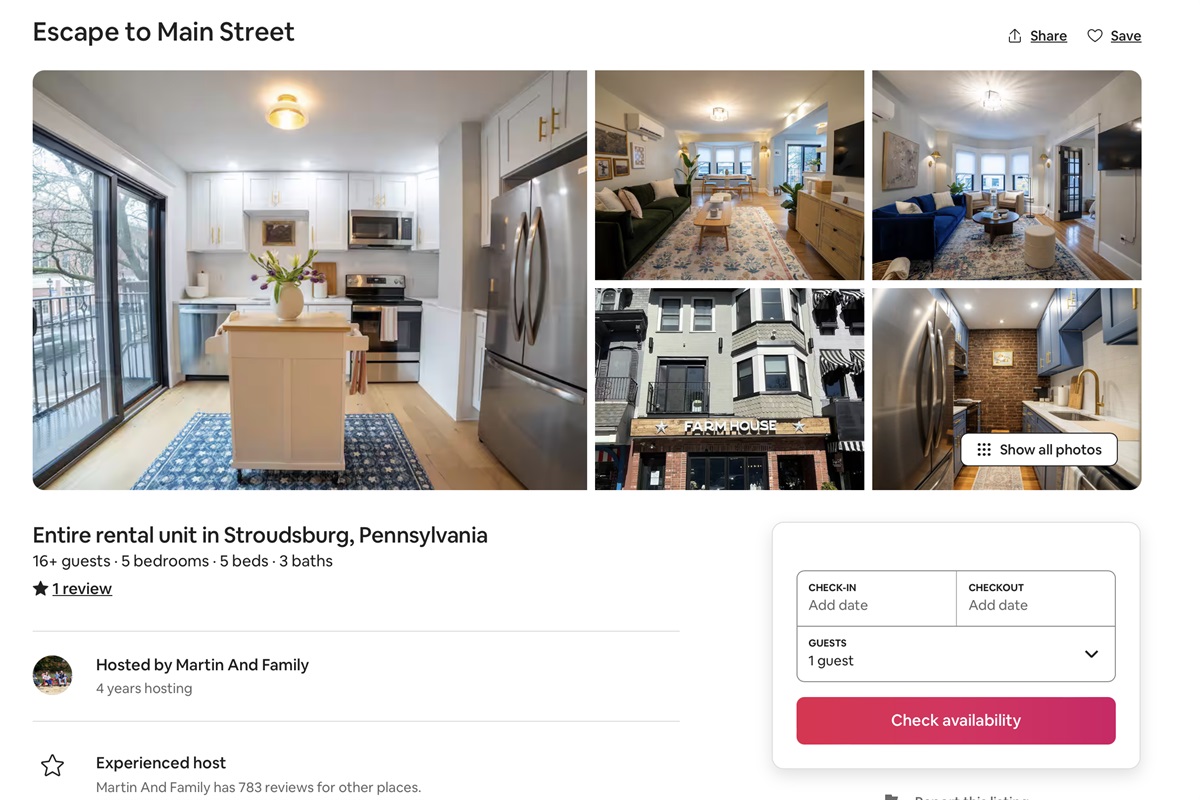Open the green sofa living room photo
This screenshot has width=1200, height=800.
coord(729,175)
